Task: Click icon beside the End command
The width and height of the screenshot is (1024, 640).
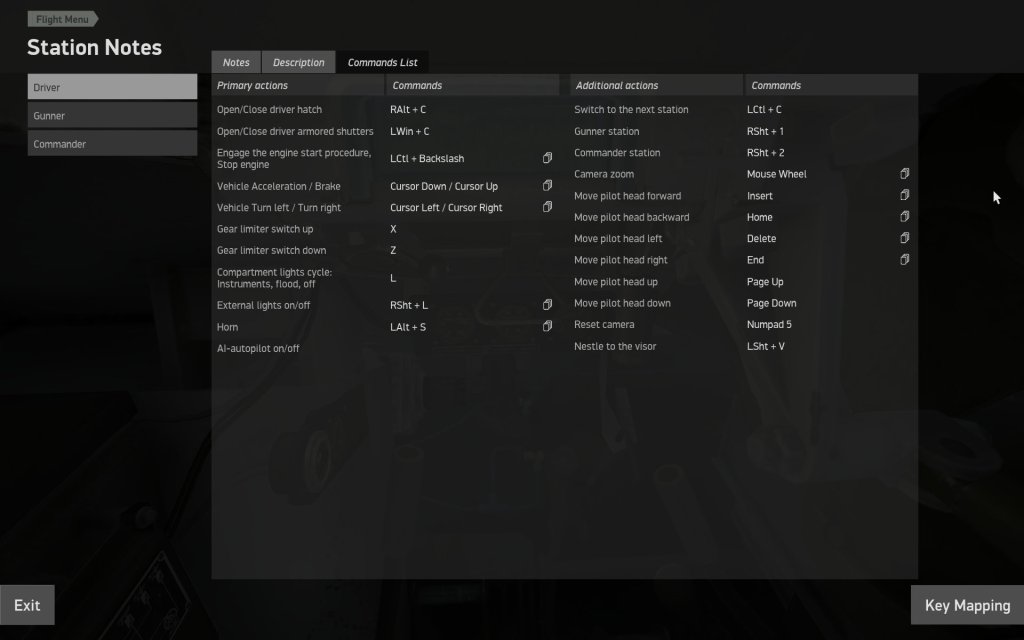Action: (904, 260)
